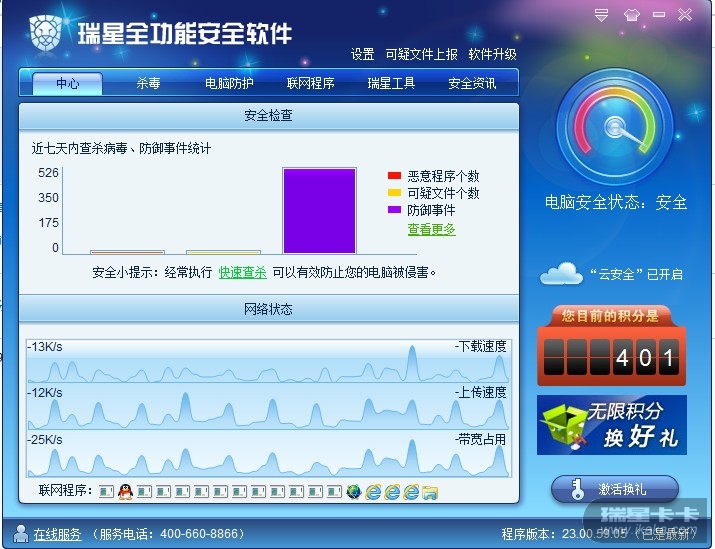Click the 联网程序： label above status bar

pos(66,491)
